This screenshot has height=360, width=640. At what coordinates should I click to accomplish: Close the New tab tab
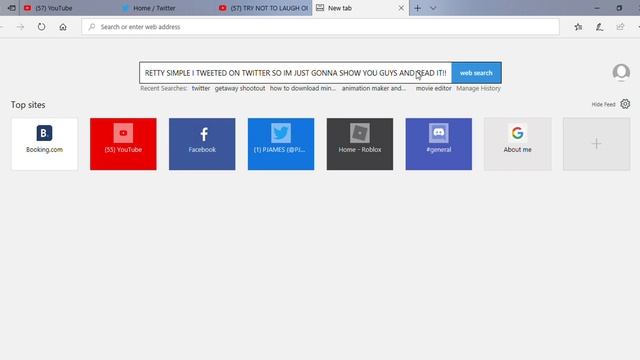tap(401, 8)
